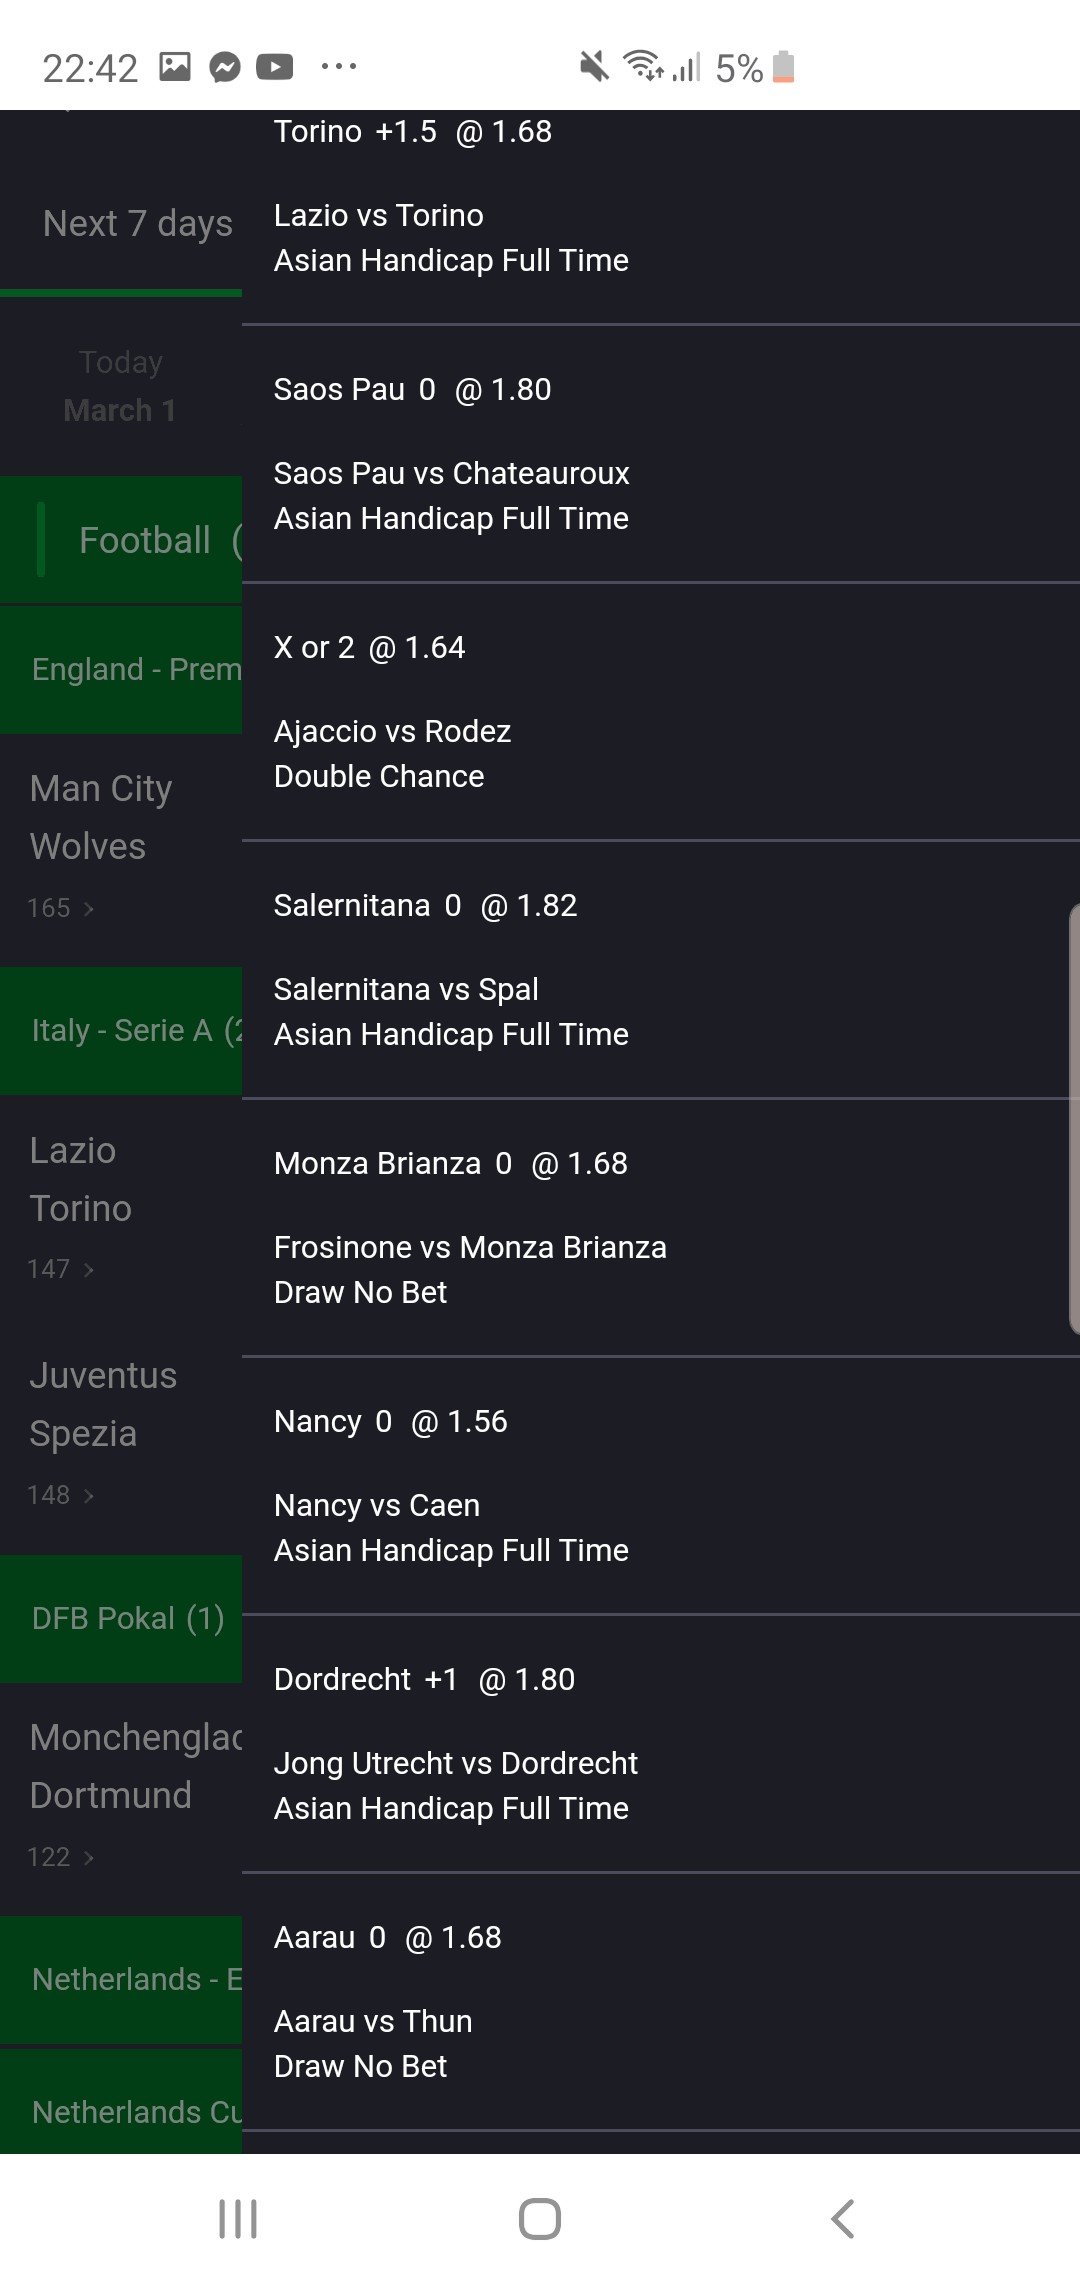
Task: Select the Saos Pau vs Chateauroux bet
Action: pyautogui.click(x=451, y=474)
